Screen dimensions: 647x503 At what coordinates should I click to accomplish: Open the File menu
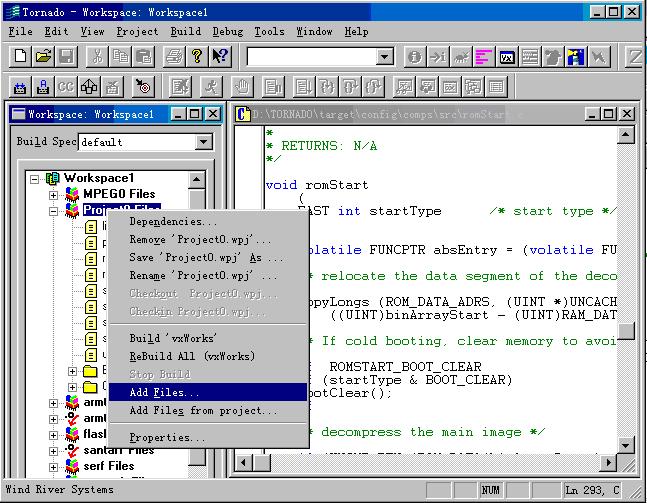(21, 31)
